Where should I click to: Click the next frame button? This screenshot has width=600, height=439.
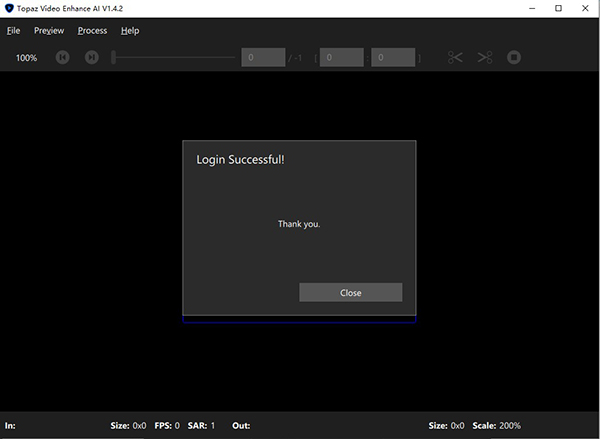[x=91, y=57]
